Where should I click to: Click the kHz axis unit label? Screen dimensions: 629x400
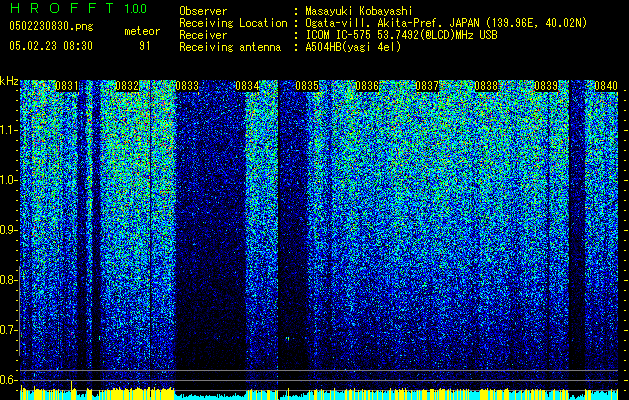click(x=9, y=81)
